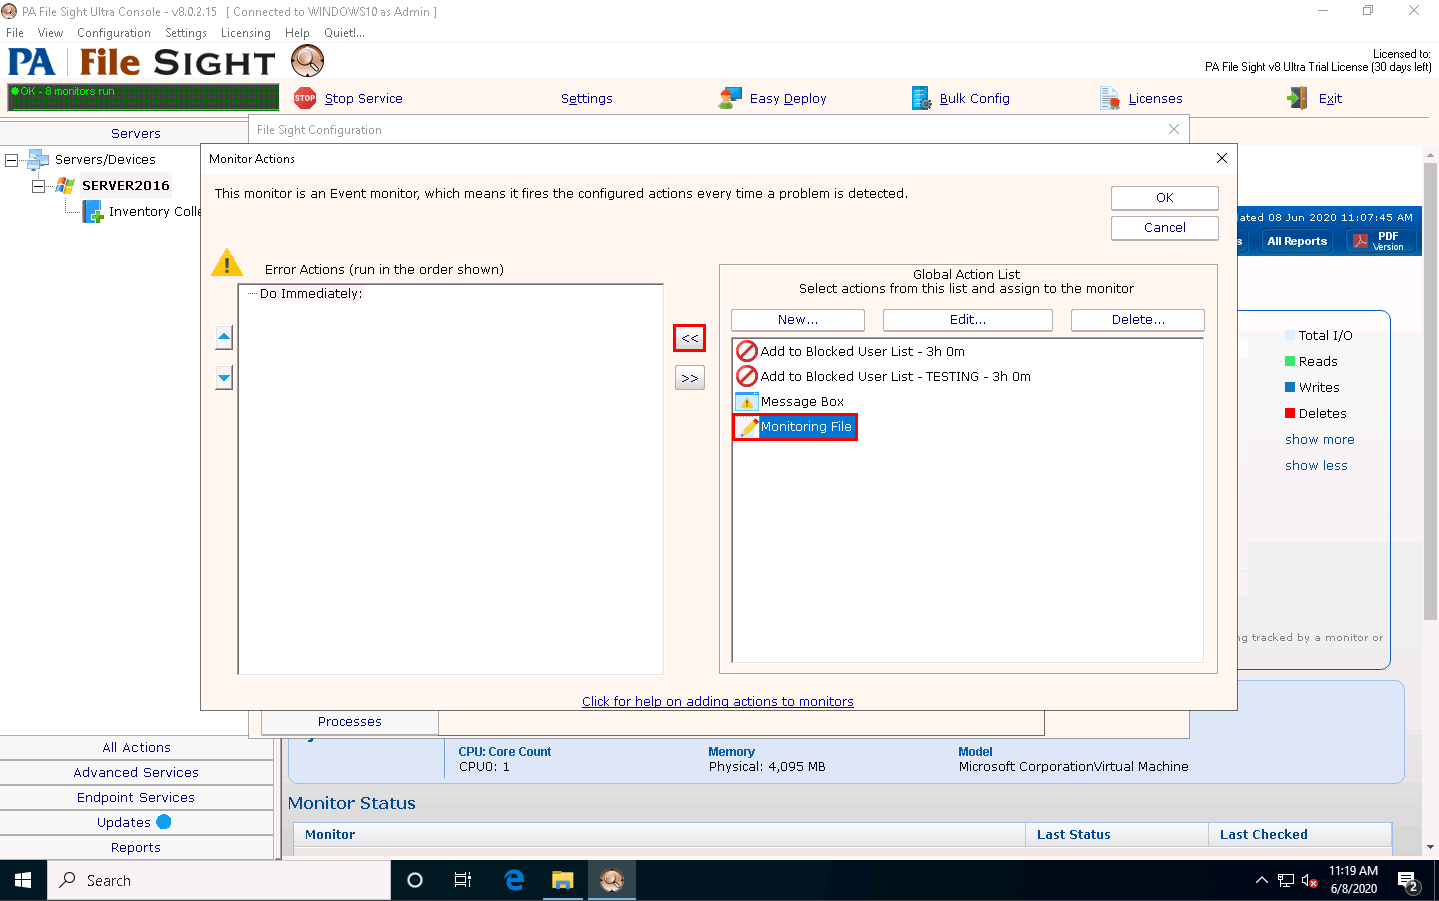Click in the taskbar Search box
Screen dimensions: 1439x901
(219, 880)
